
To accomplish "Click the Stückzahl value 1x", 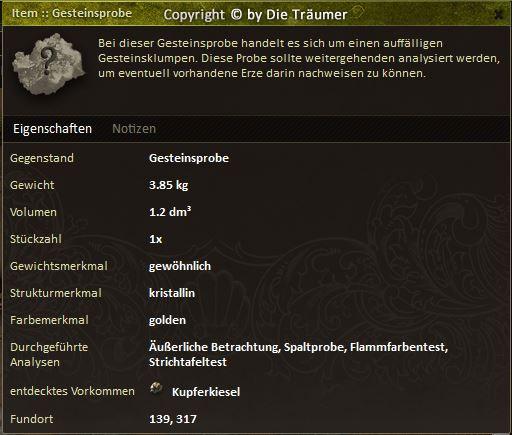I will pos(155,239).
